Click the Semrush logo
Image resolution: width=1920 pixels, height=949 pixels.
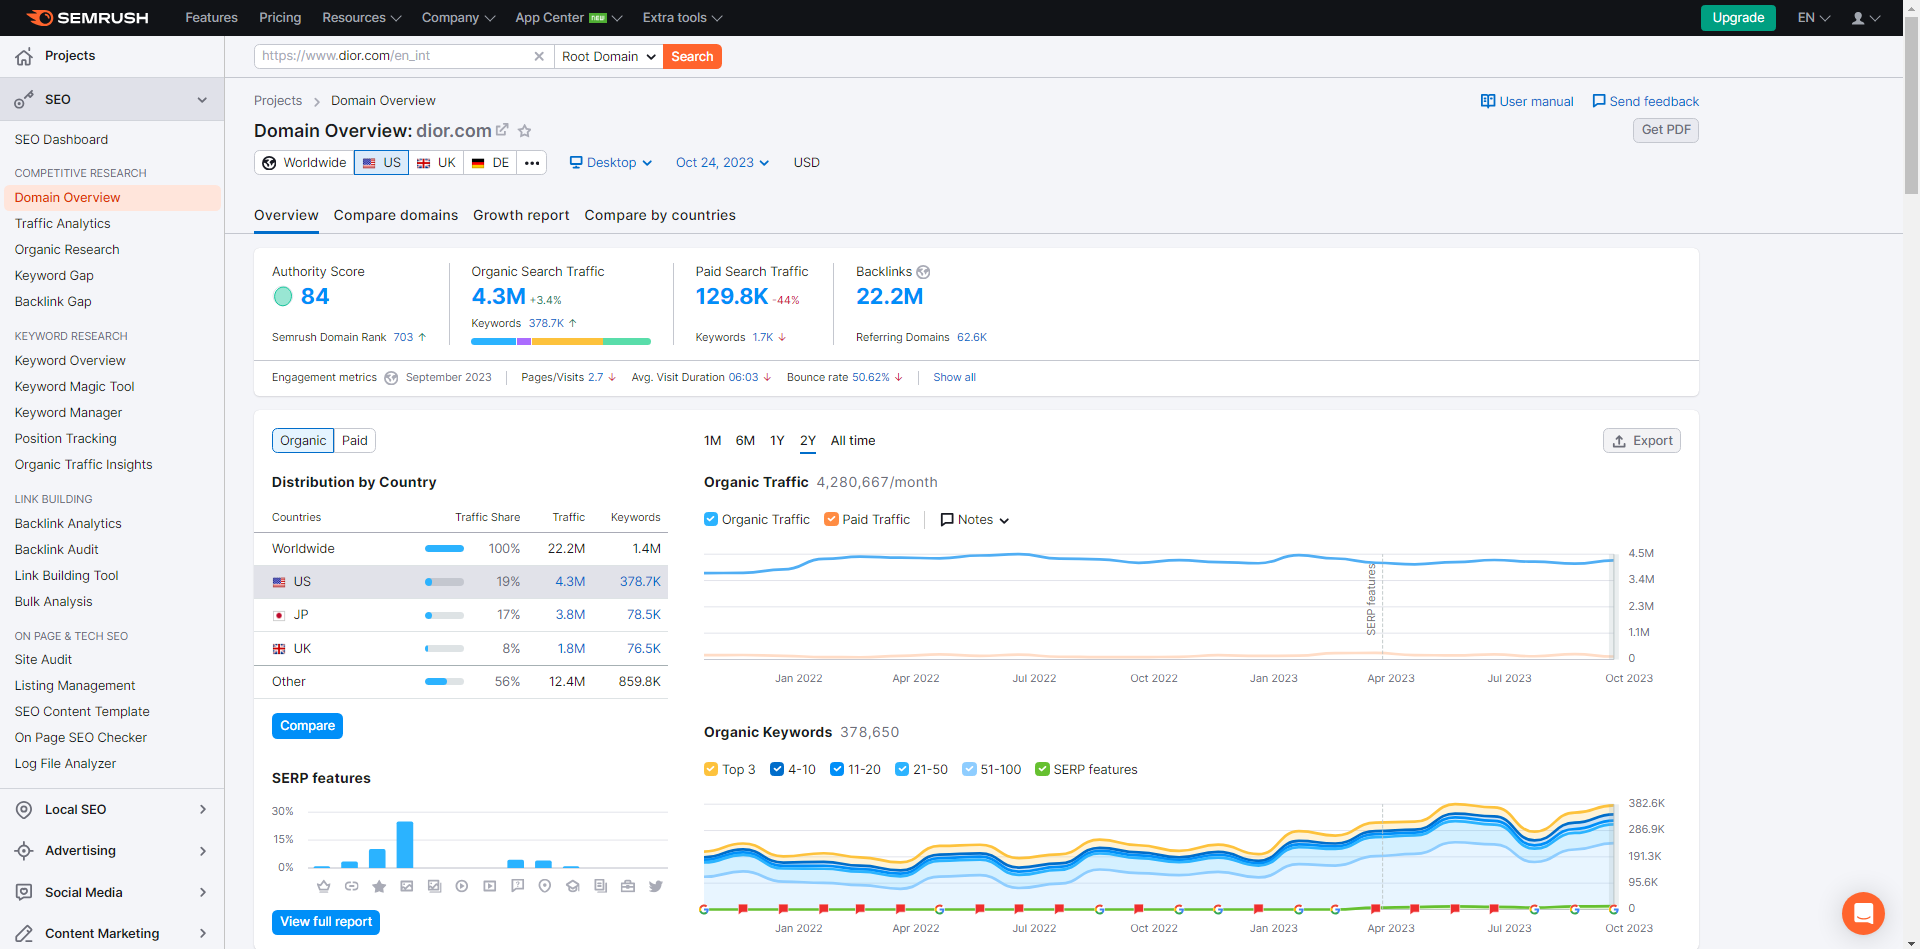point(87,18)
